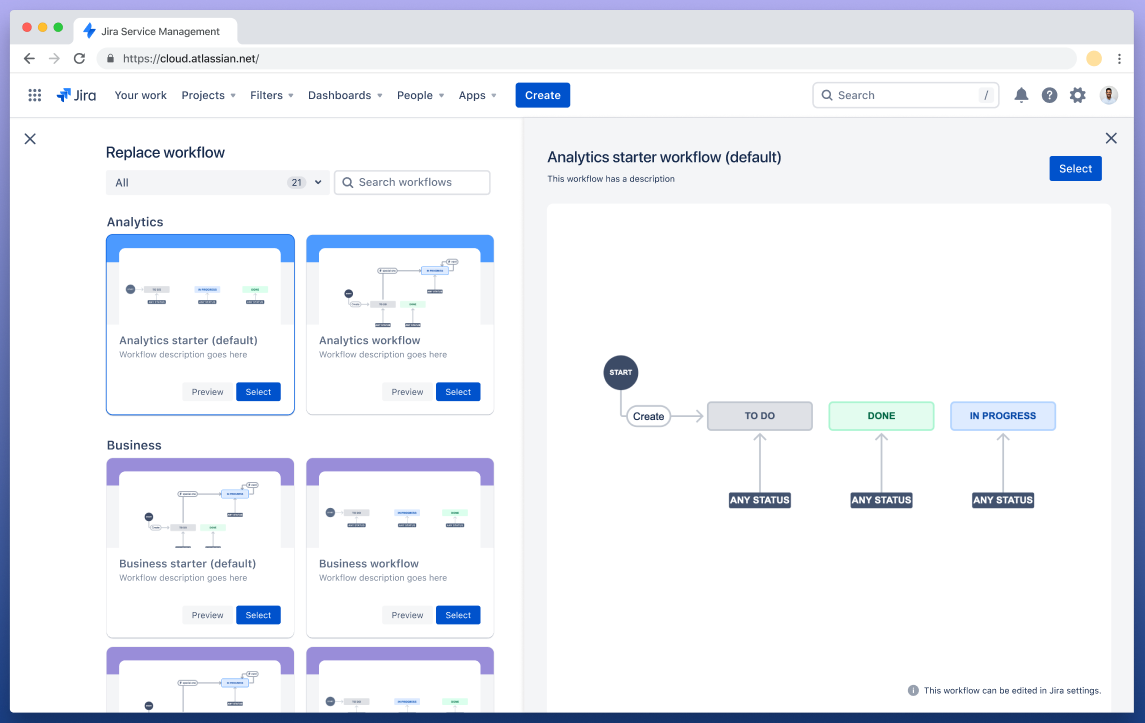This screenshot has height=723, width=1145.
Task: Open the user profile avatar
Action: tap(1108, 95)
